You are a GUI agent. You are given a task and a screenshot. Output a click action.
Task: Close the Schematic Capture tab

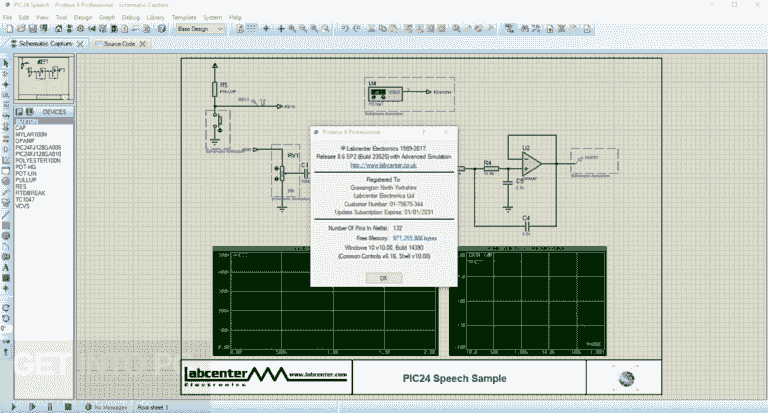80,44
